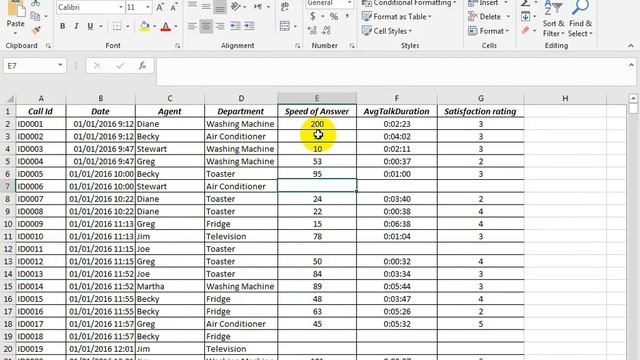Click the Copy icon
The image size is (640, 360).
click(36, 16)
